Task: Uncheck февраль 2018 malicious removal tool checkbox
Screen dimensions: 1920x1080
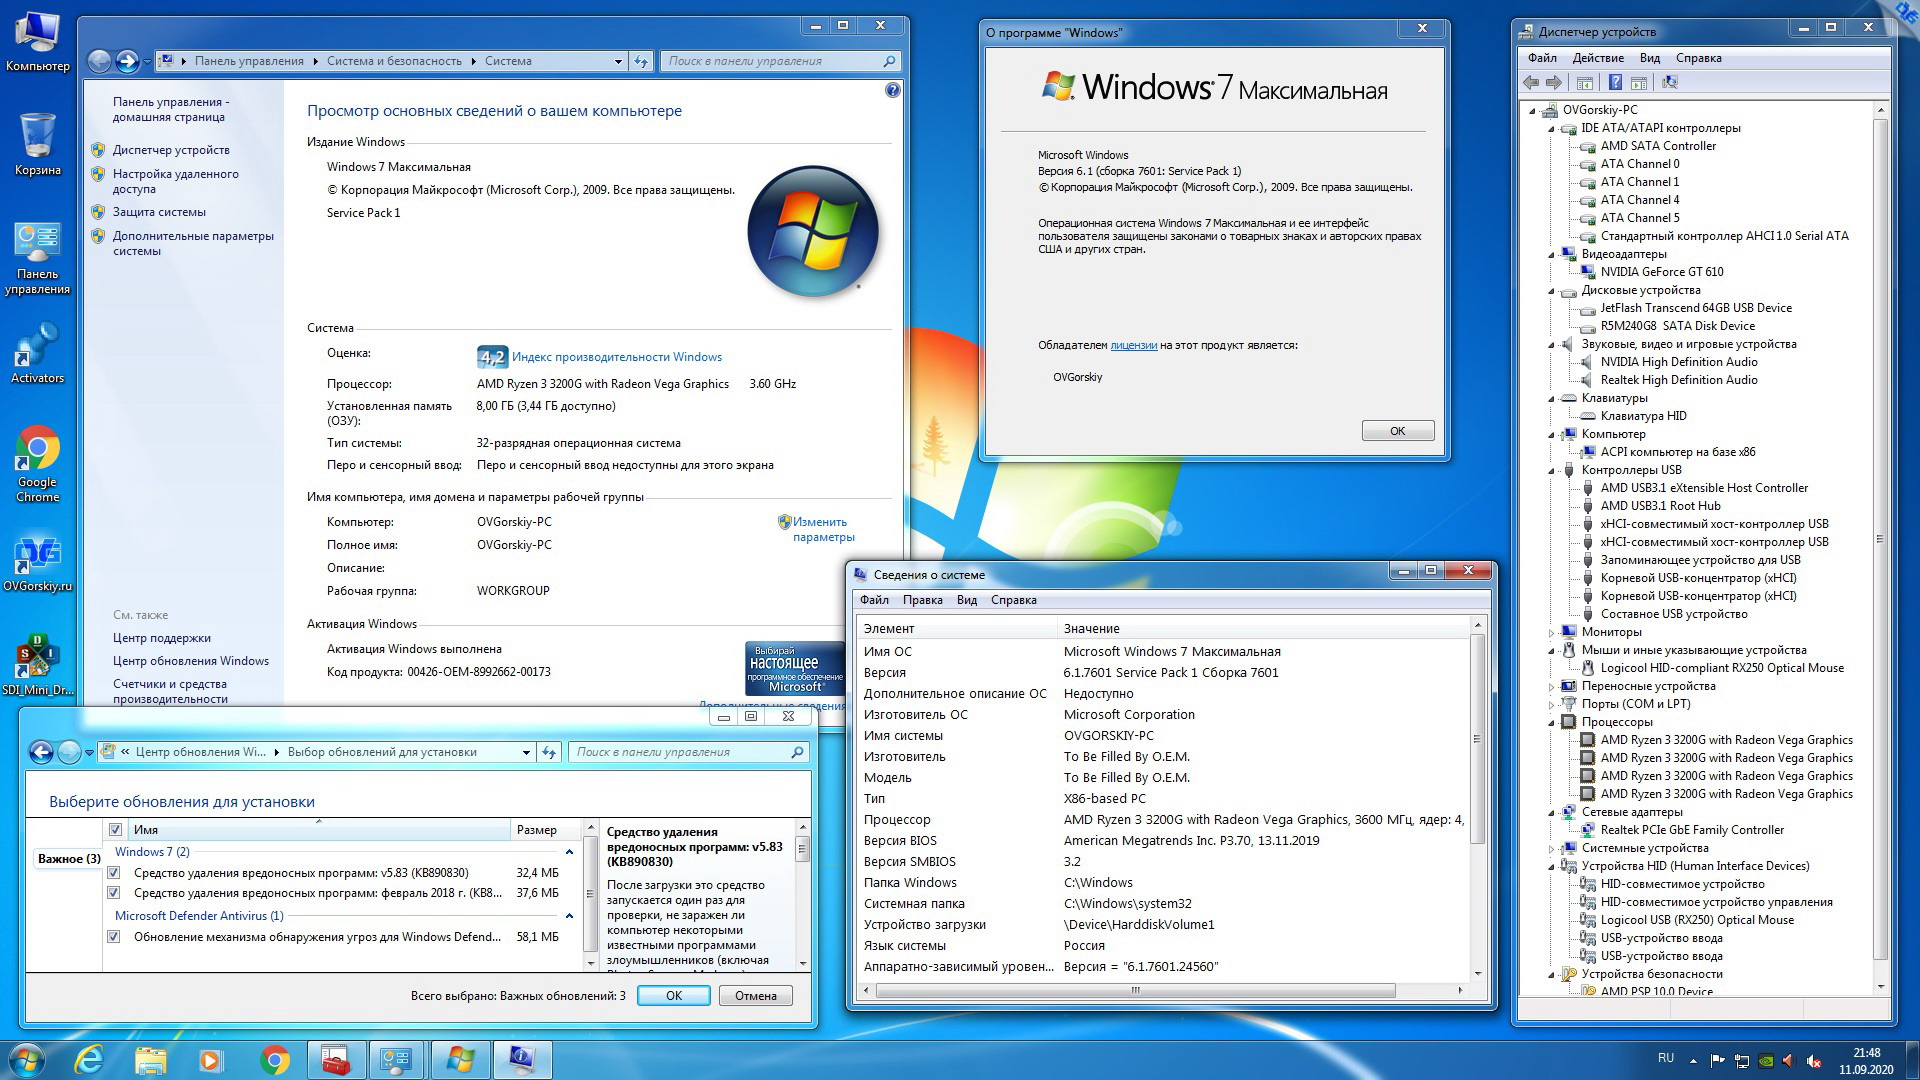Action: click(114, 893)
